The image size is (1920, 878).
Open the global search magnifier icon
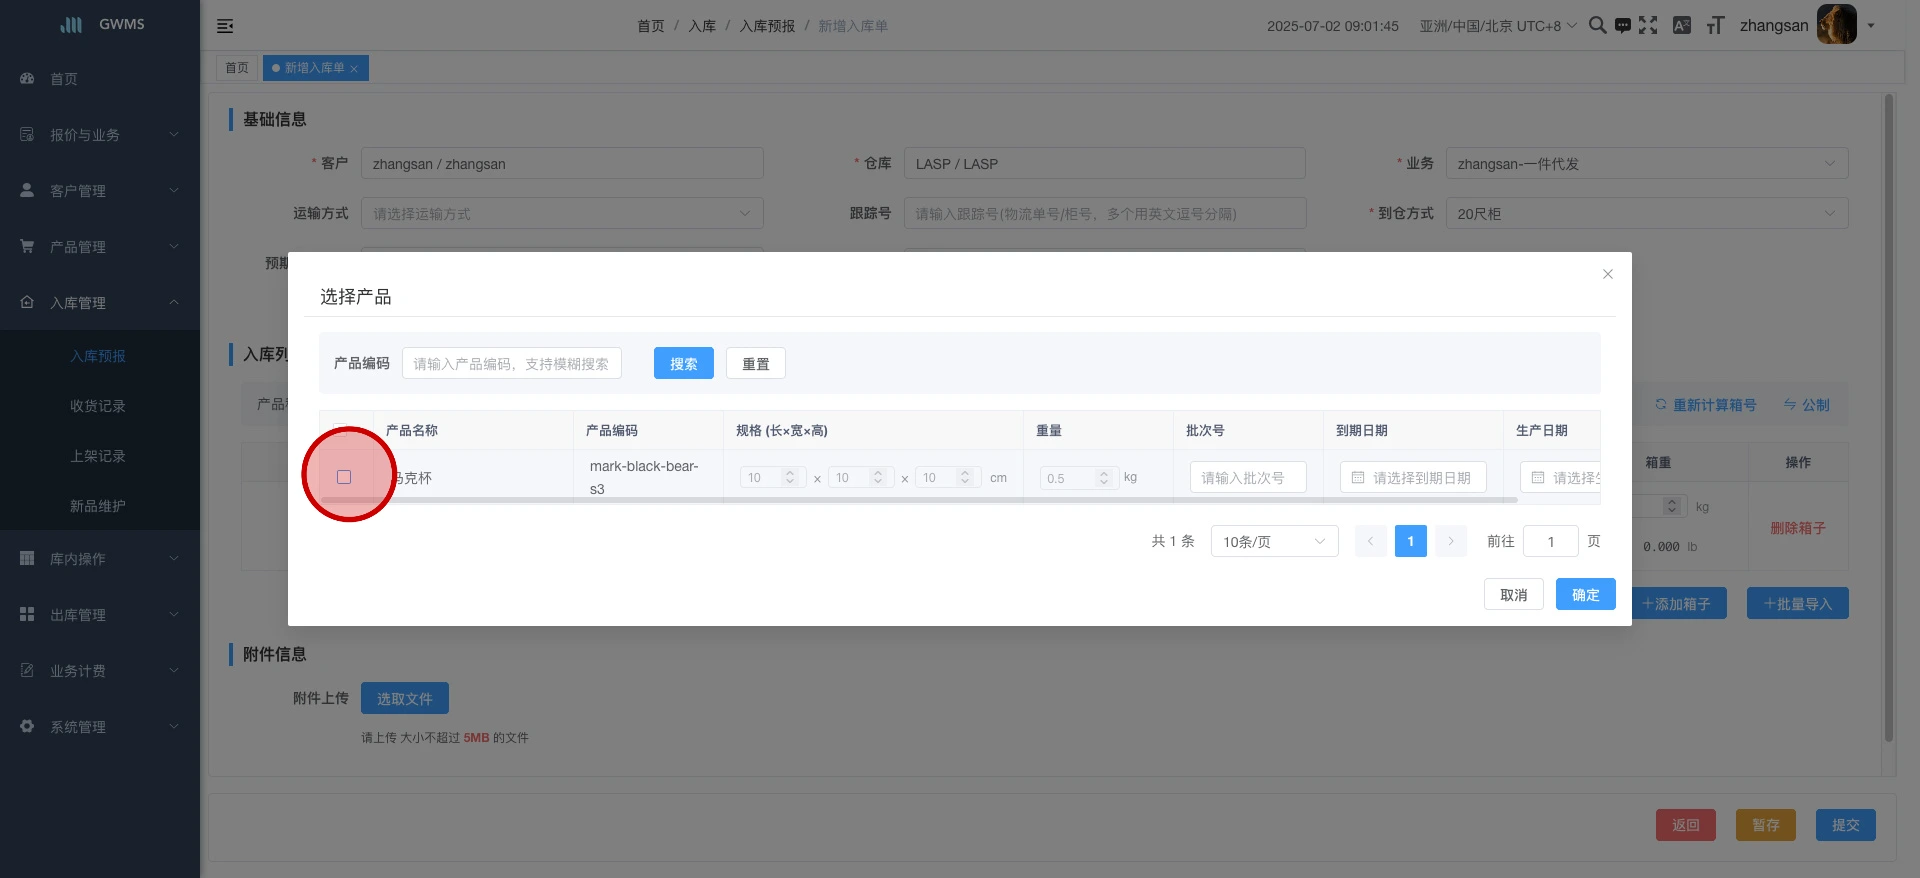point(1597,26)
